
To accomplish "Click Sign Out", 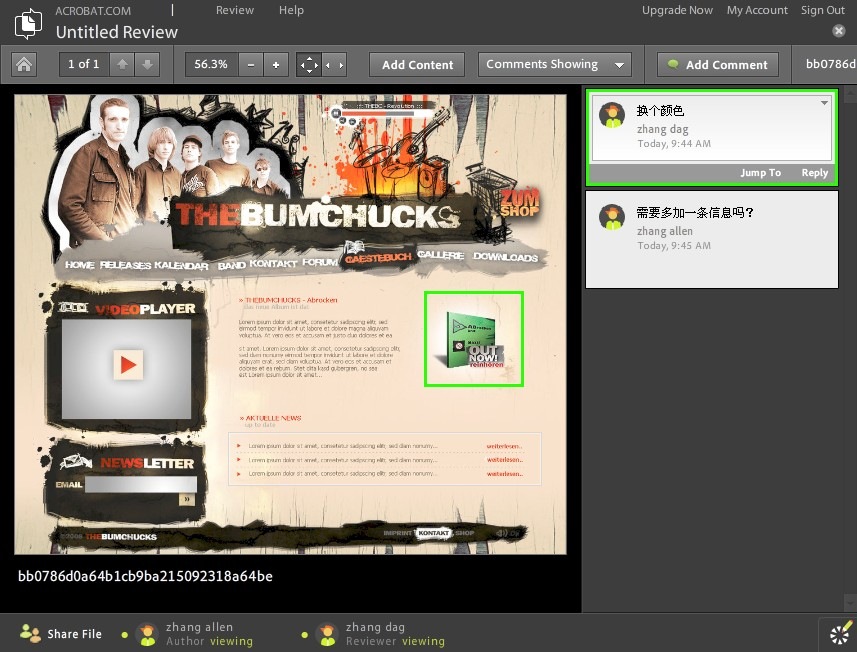I will [x=823, y=10].
